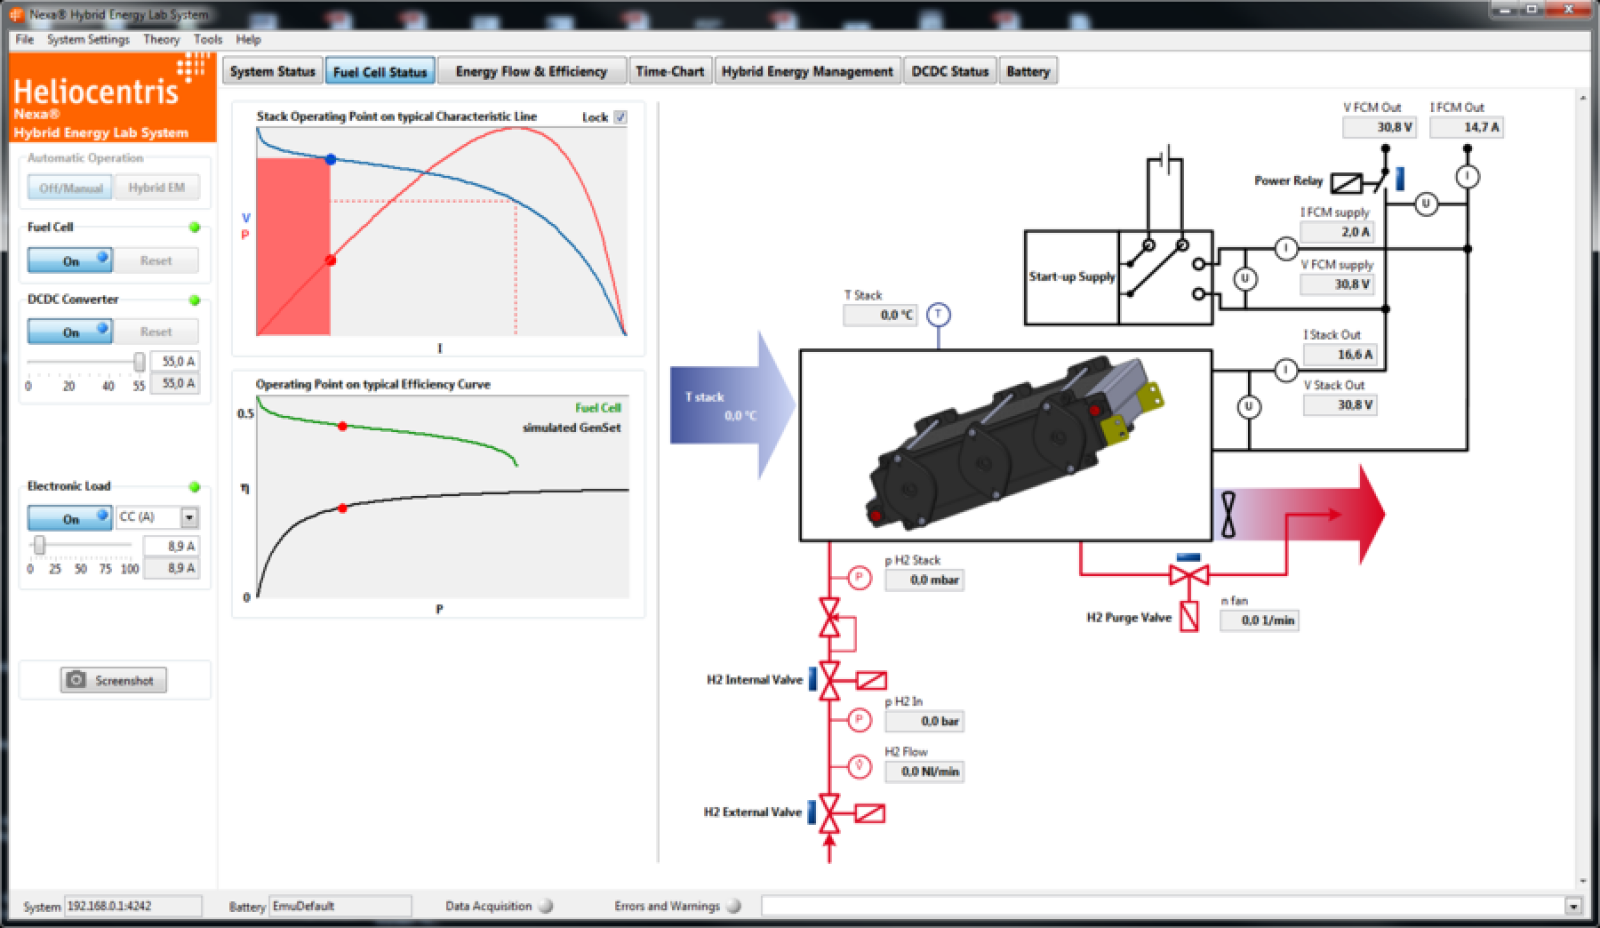Switch to the Energy Flow & Efficiency tab

click(531, 71)
